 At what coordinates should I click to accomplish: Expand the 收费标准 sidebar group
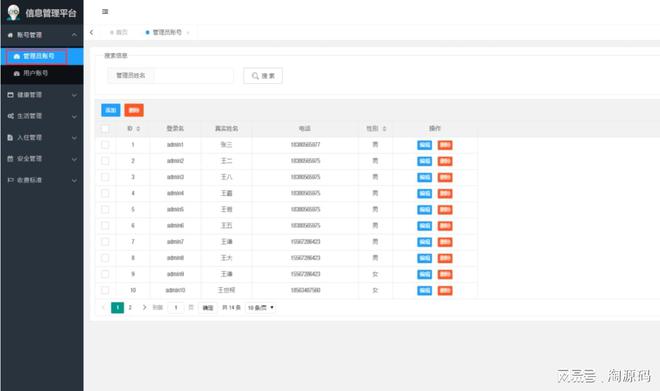(42, 180)
